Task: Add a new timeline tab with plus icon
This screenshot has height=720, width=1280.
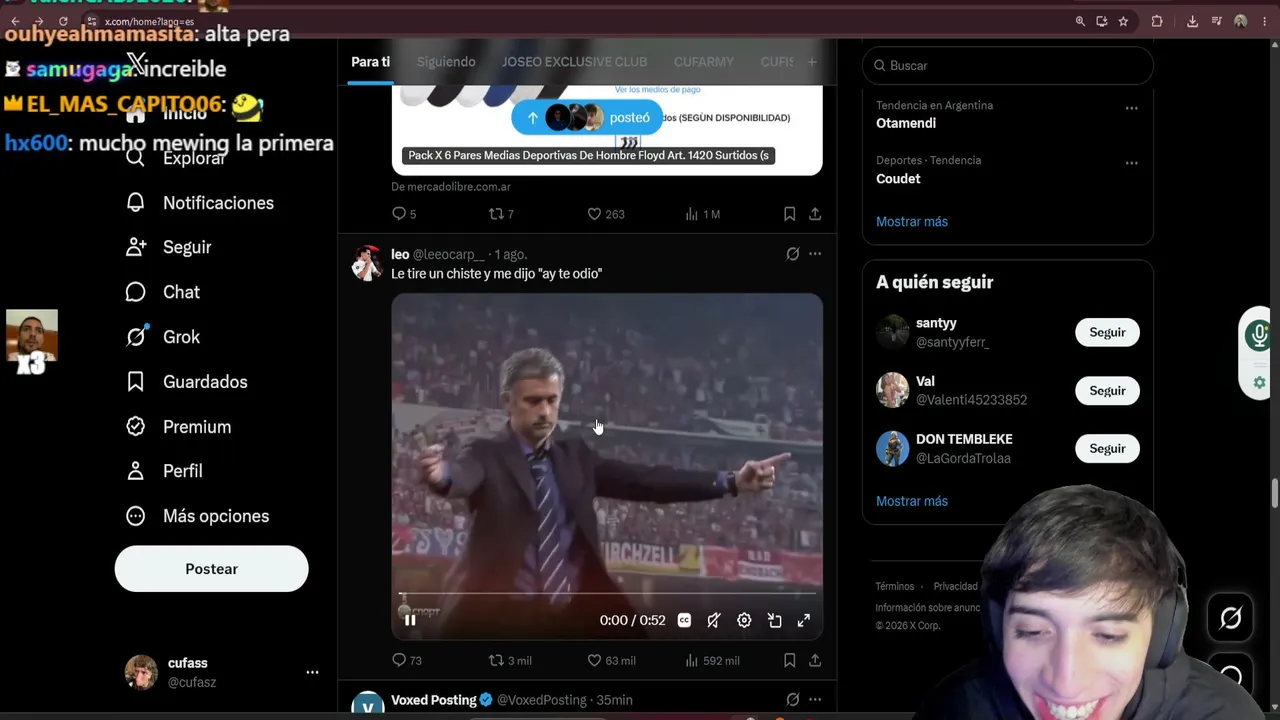Action: pos(812,62)
